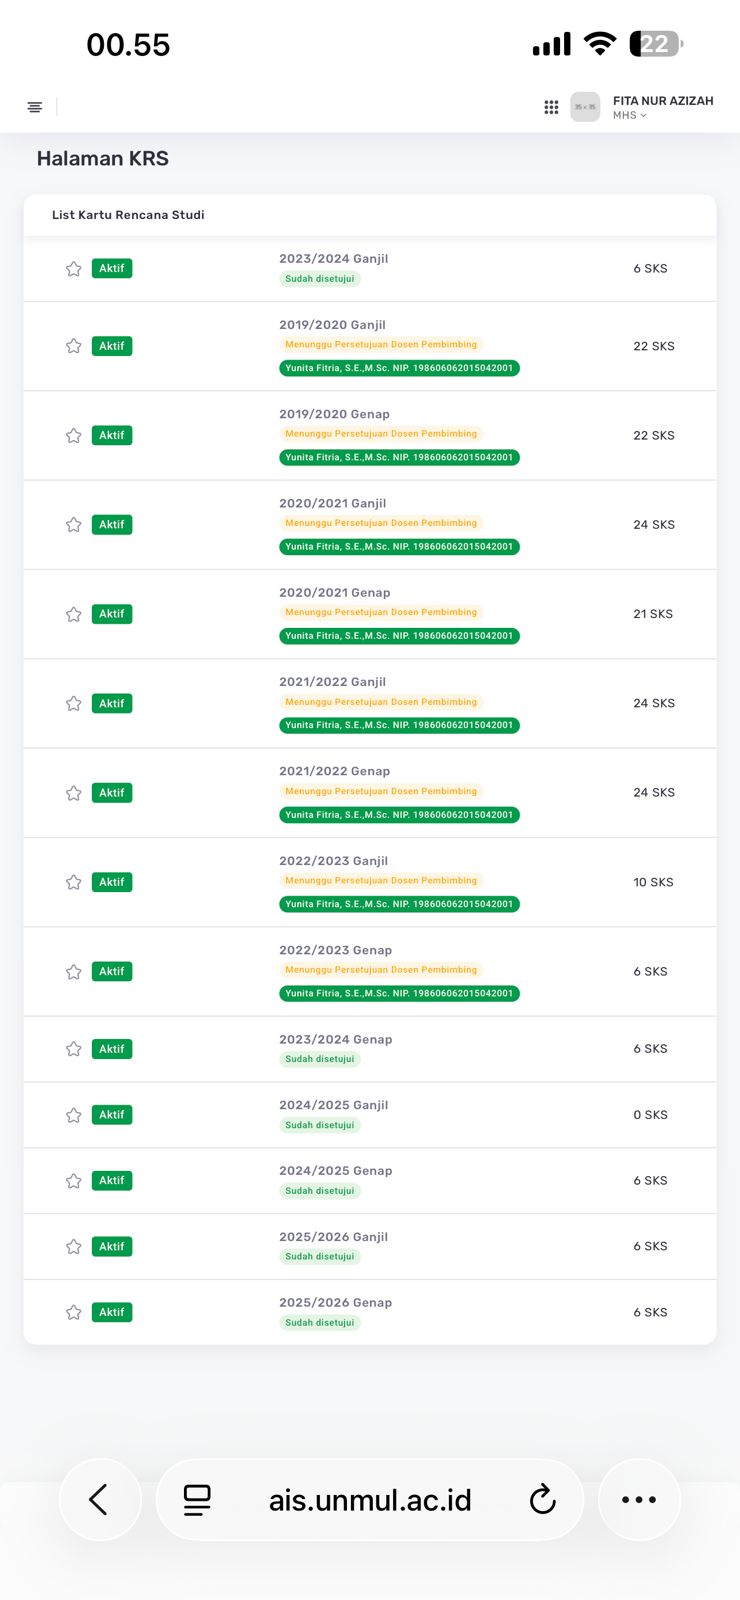The width and height of the screenshot is (740, 1600).
Task: Open the hamburger sidebar menu icon
Action: (x=35, y=107)
